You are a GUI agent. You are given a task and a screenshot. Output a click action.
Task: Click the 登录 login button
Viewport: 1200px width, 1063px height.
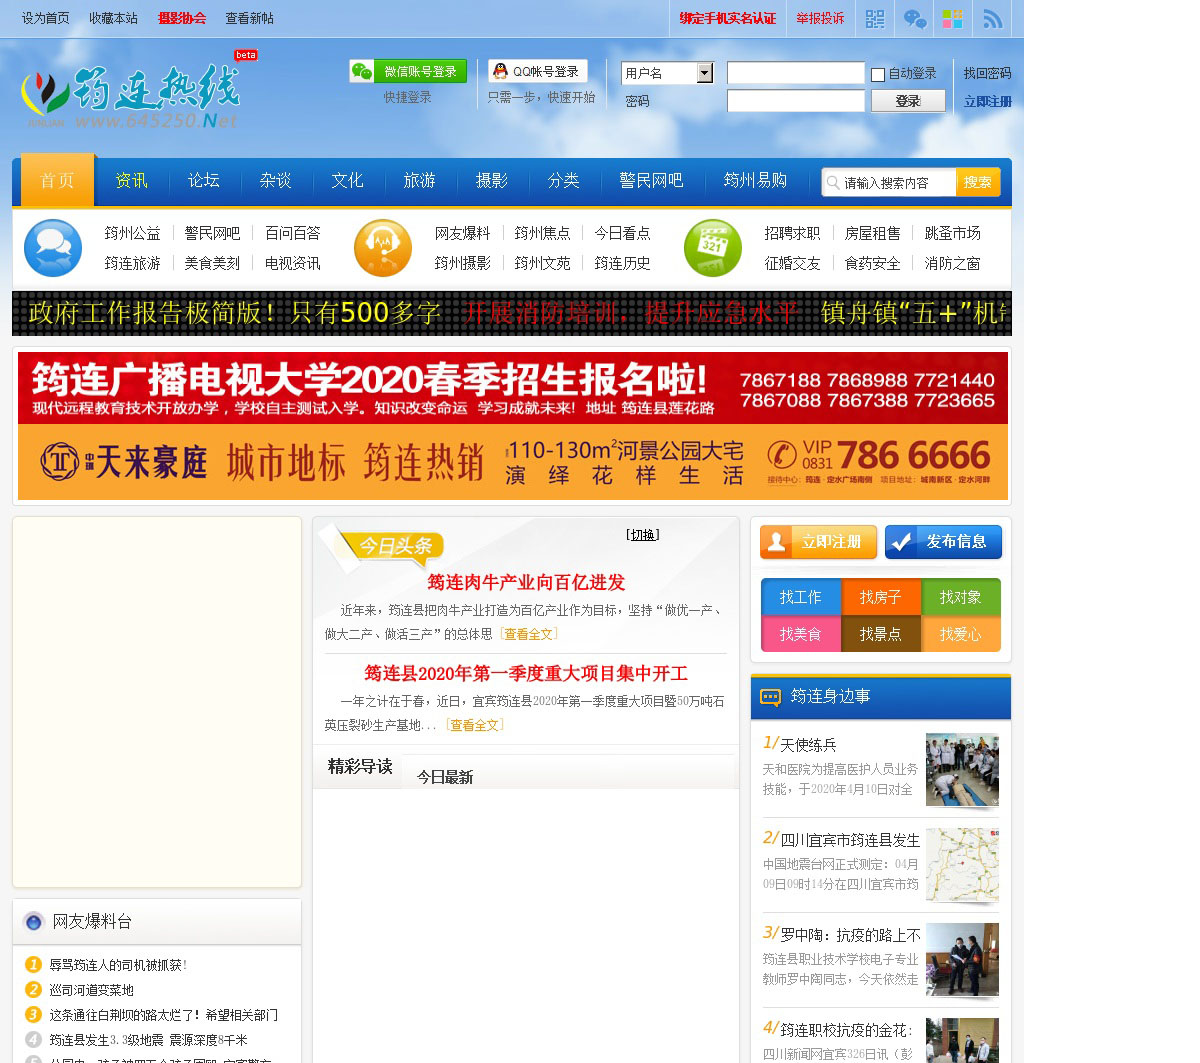908,101
